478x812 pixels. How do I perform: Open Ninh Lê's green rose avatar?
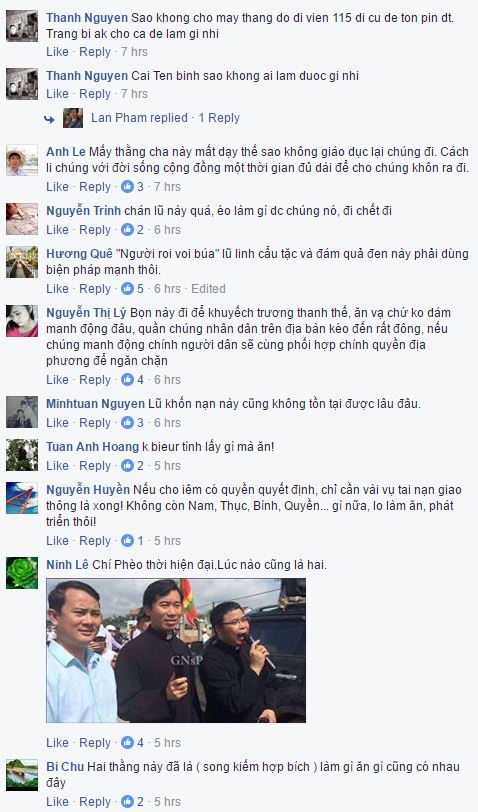[22, 573]
